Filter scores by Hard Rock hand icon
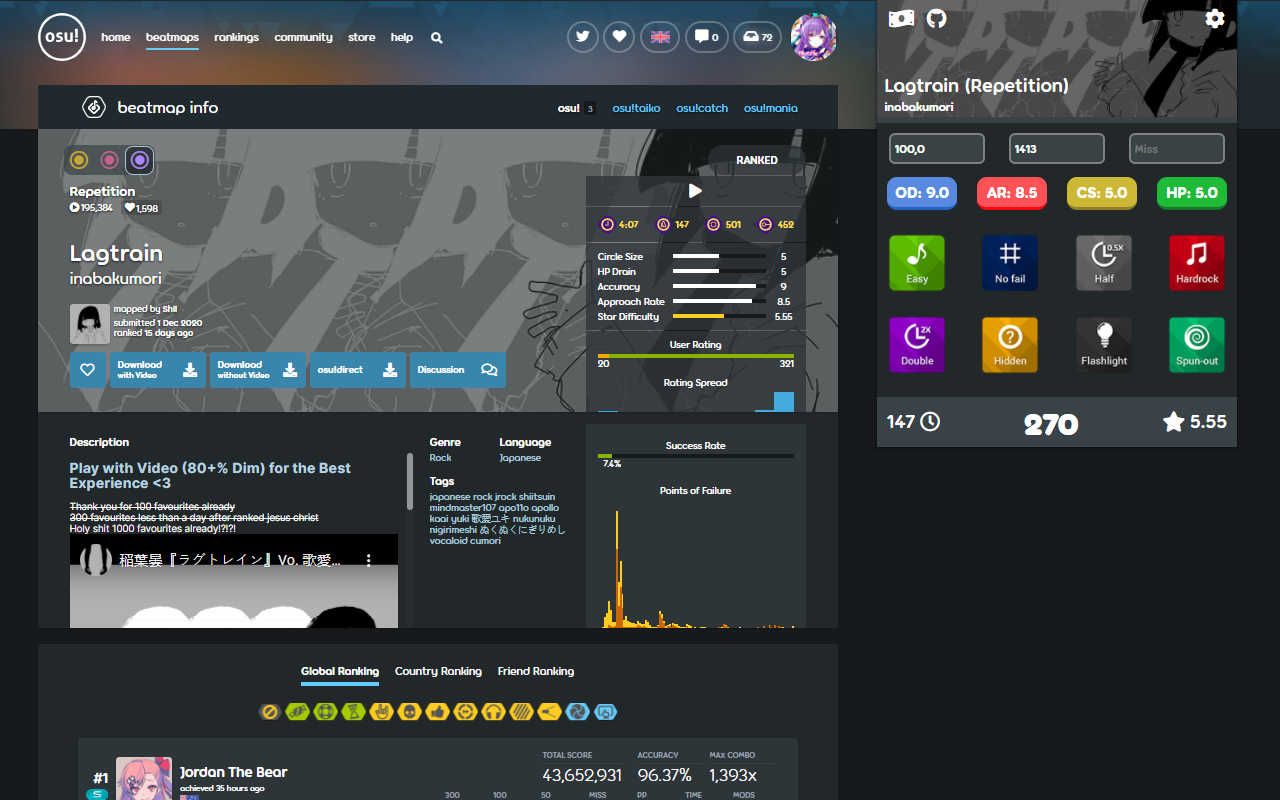This screenshot has width=1280, height=800. 381,712
